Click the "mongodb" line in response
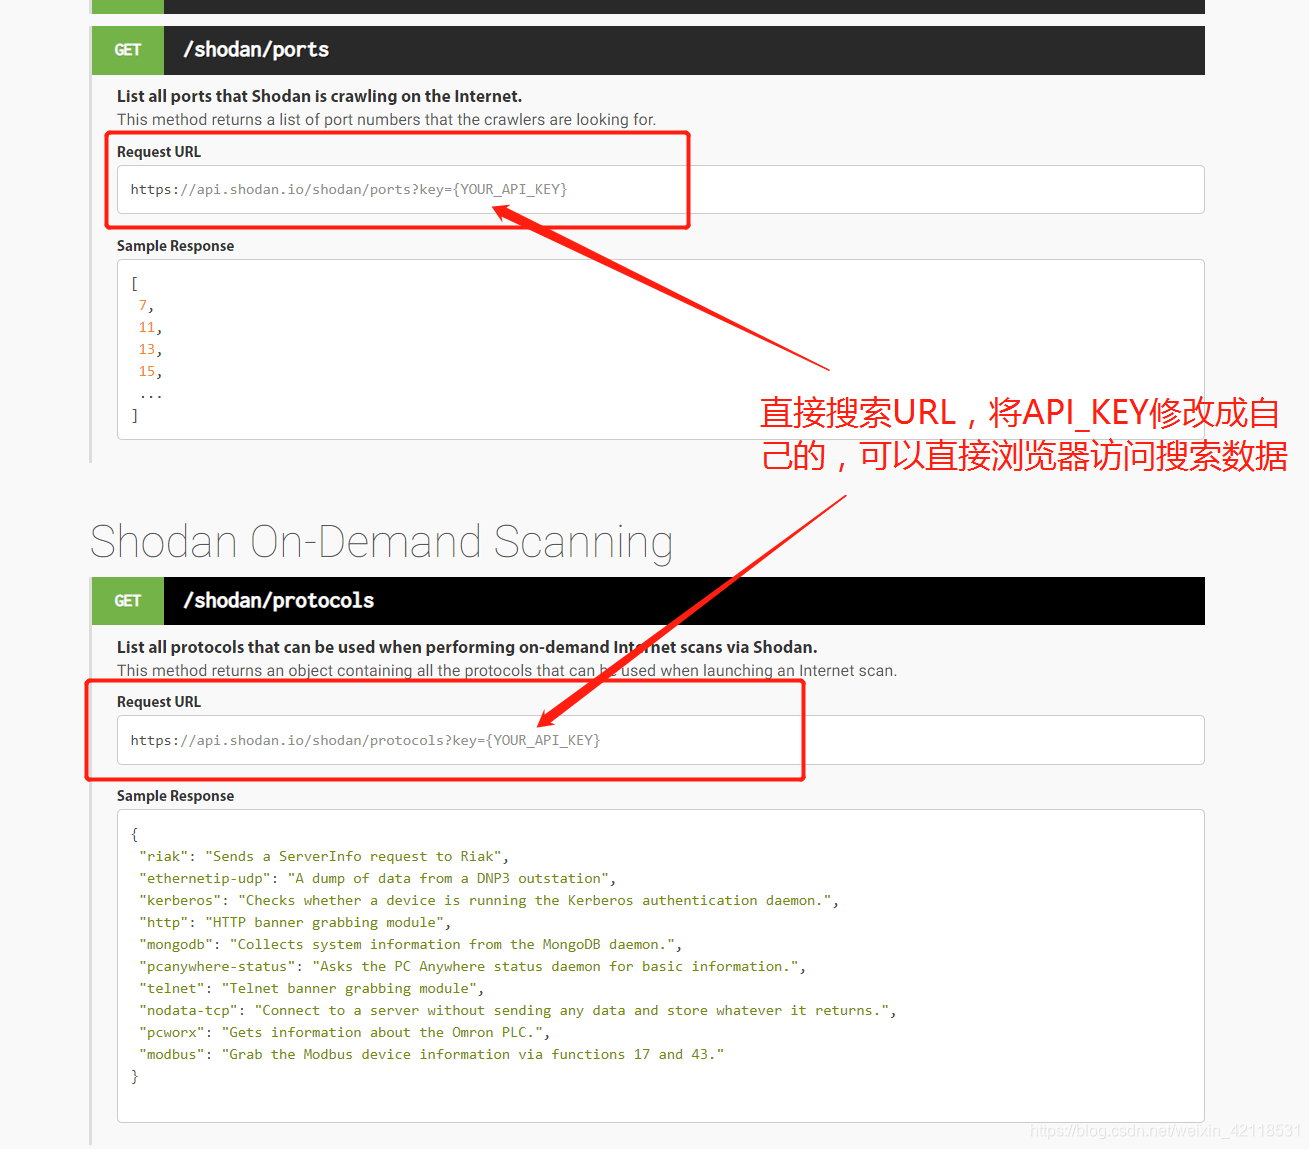Image resolution: width=1309 pixels, height=1149 pixels. point(411,945)
